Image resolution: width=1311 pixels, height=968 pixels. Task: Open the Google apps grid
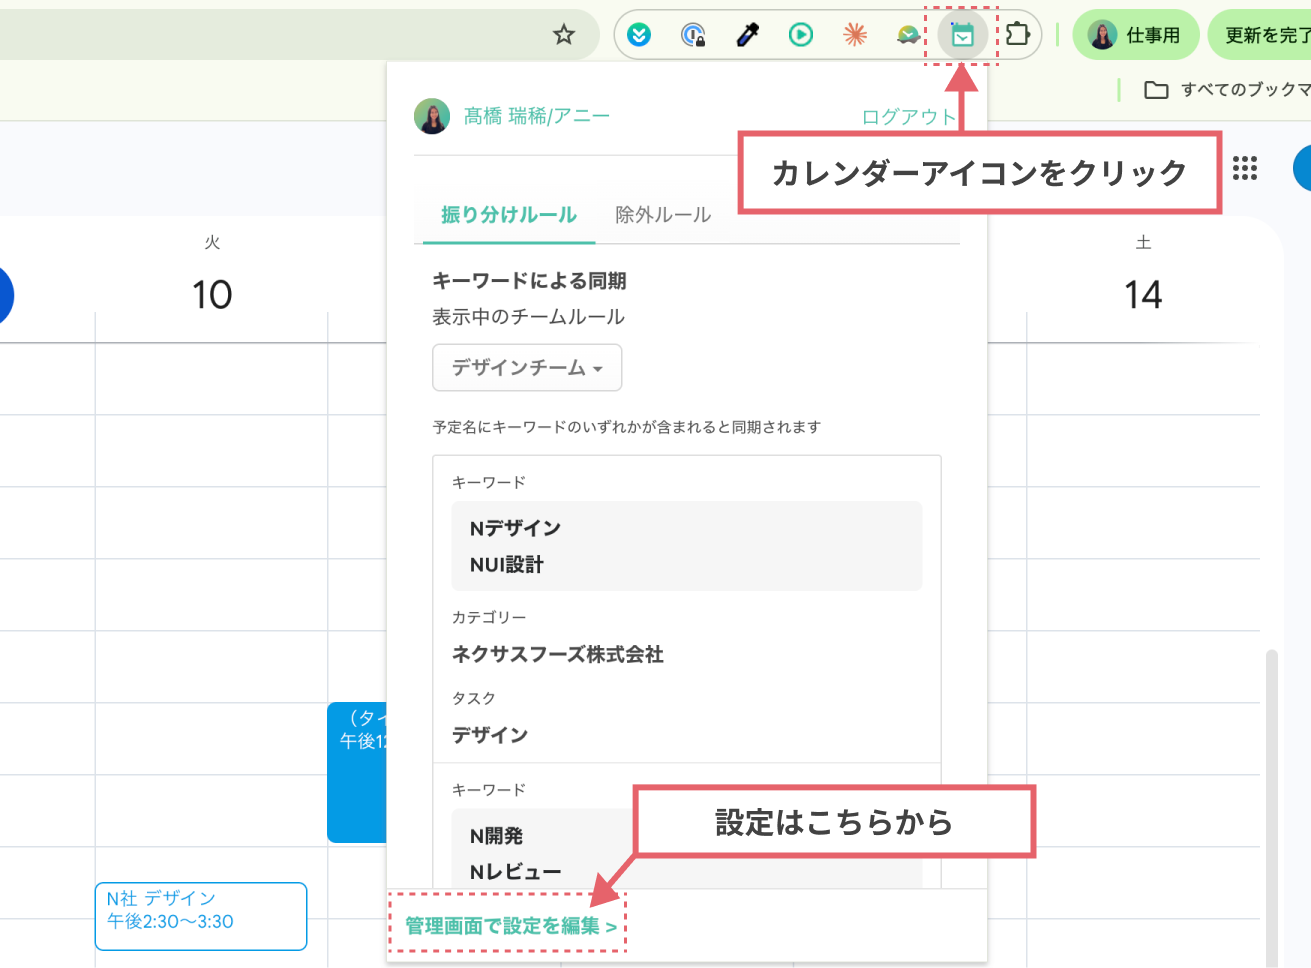point(1245,168)
